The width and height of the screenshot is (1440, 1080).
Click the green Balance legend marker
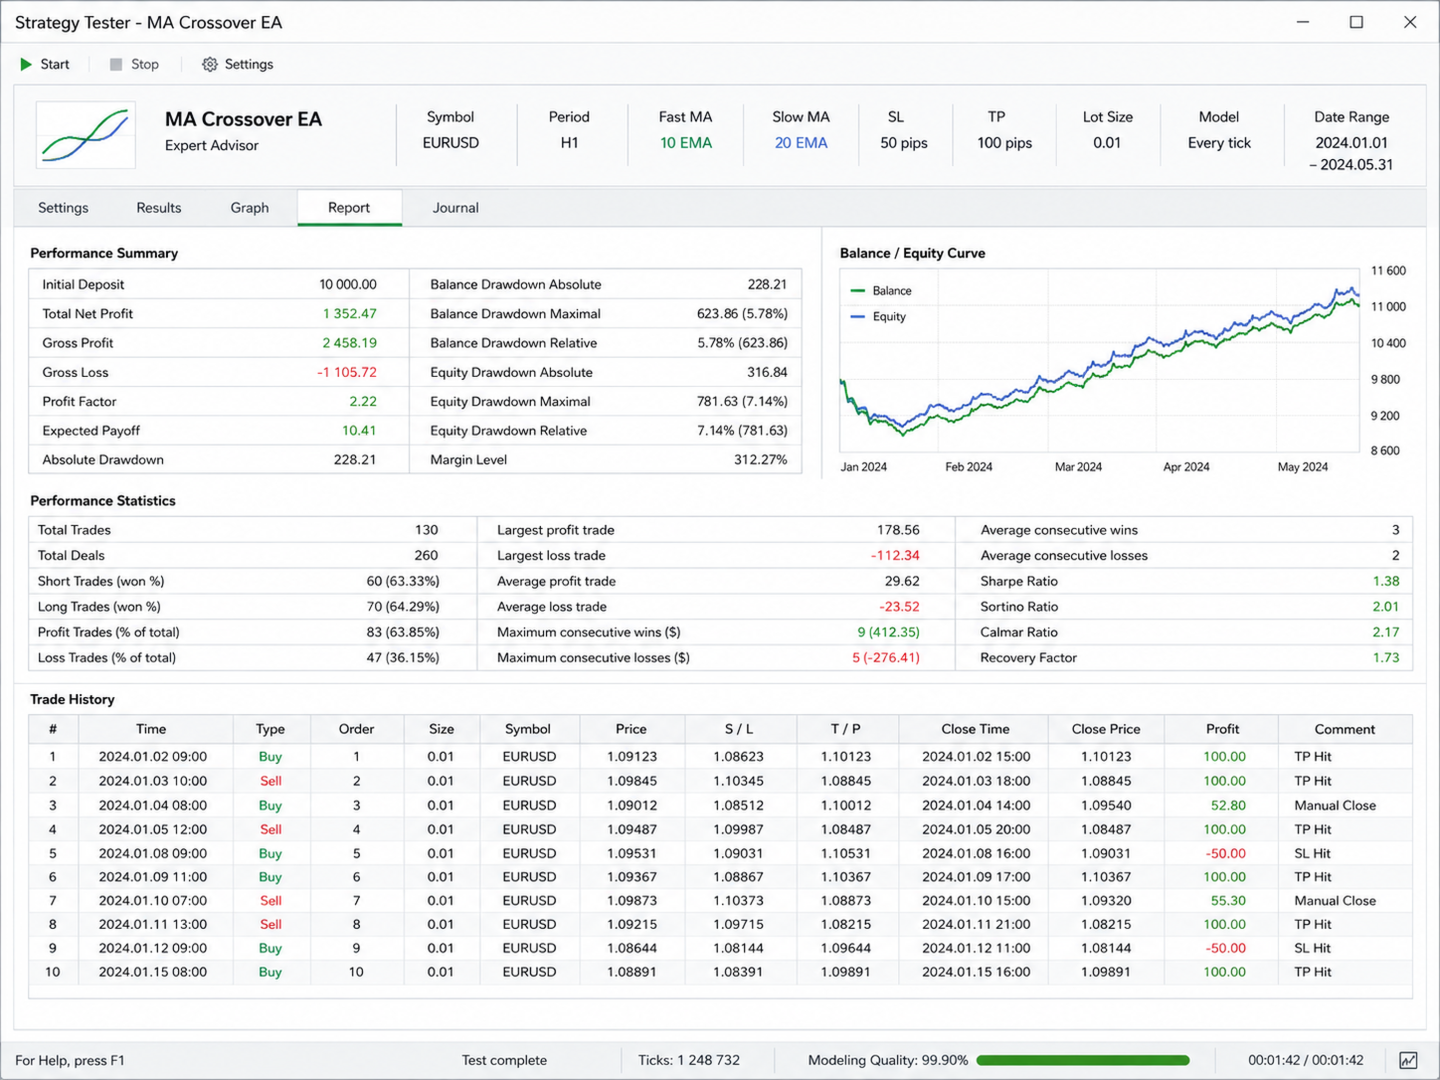pos(857,291)
